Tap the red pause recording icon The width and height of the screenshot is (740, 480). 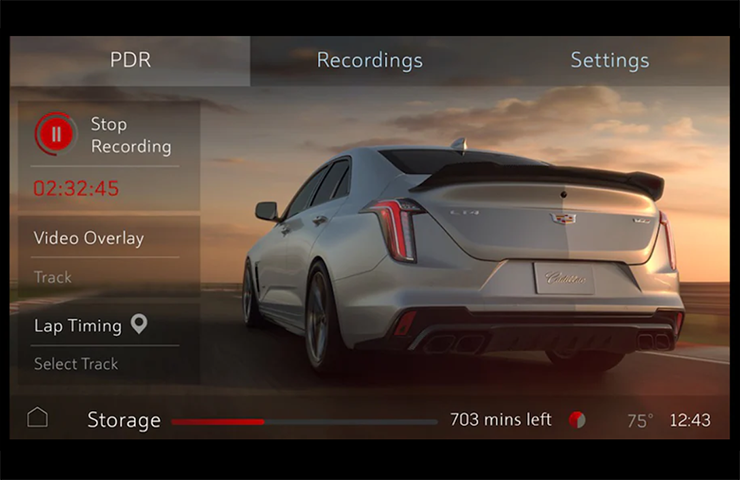[56, 134]
